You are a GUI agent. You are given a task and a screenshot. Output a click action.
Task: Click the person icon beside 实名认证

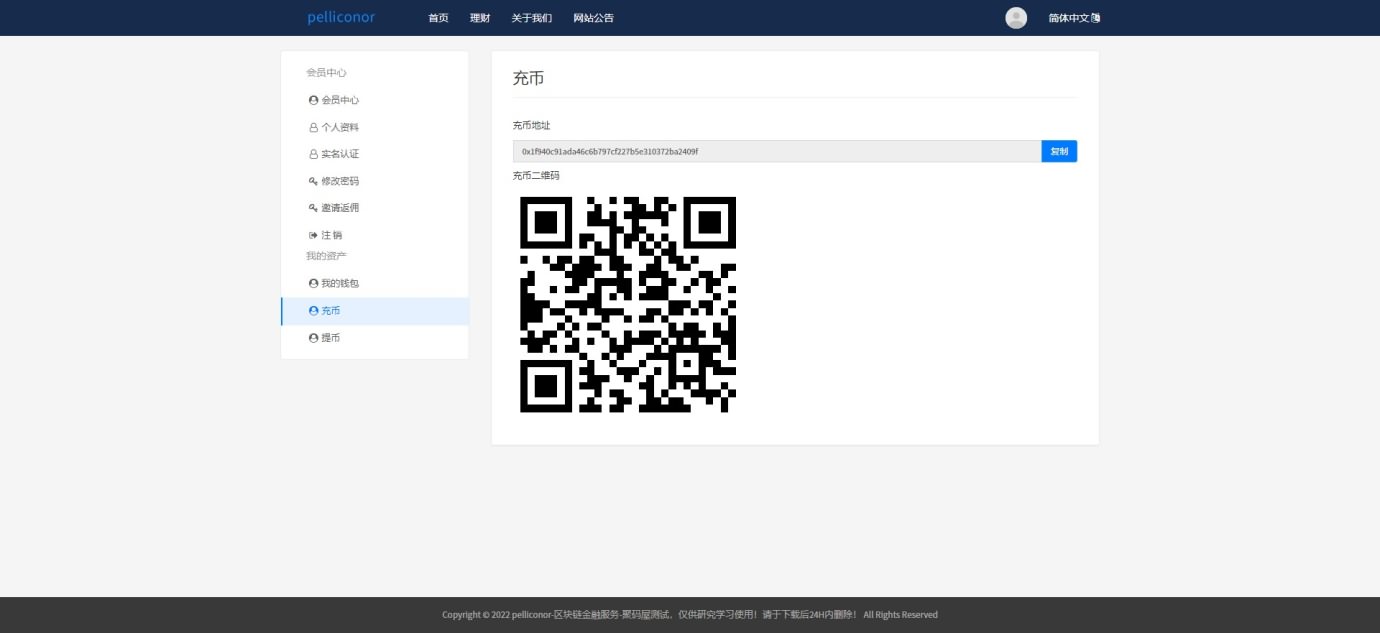(313, 154)
